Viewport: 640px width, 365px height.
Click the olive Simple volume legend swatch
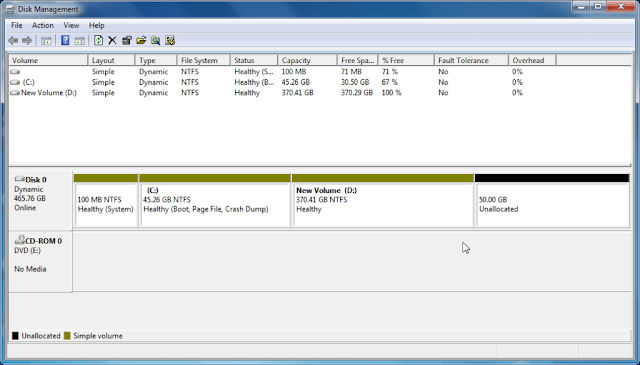point(67,336)
